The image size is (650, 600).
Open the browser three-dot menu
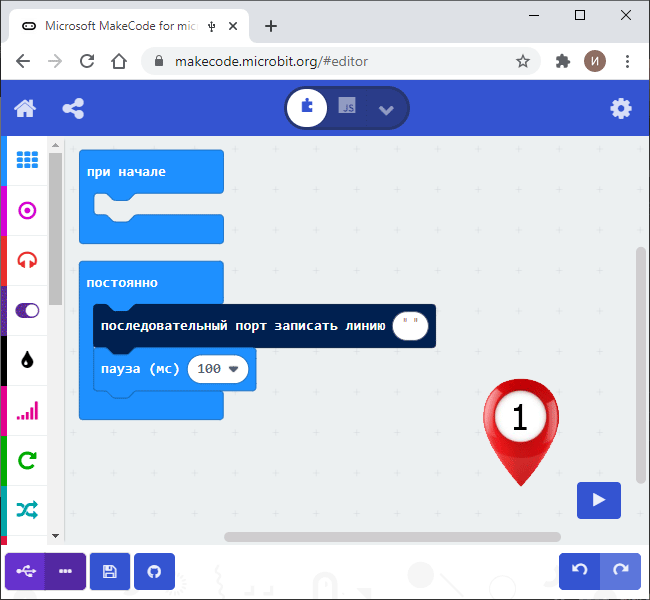click(x=627, y=61)
